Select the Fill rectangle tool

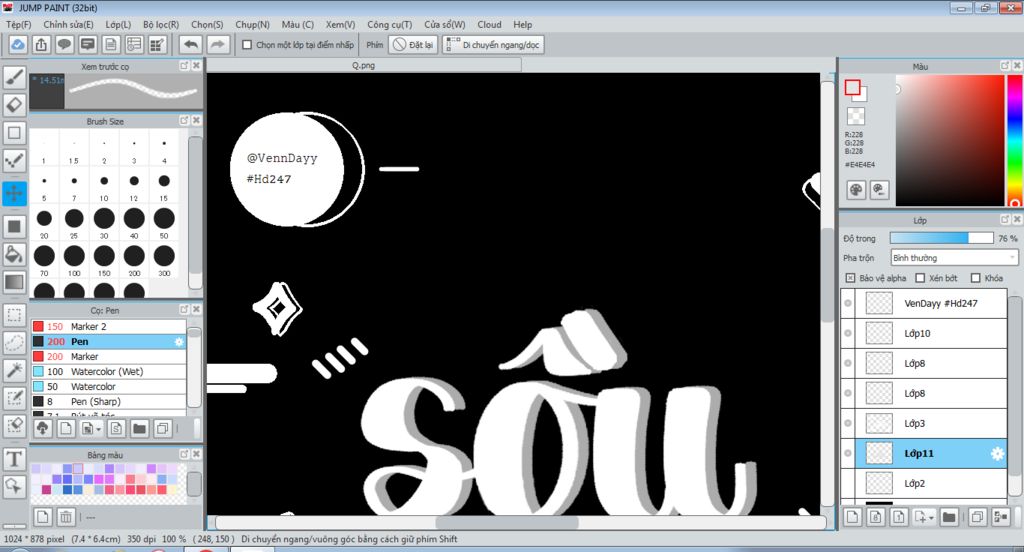pyautogui.click(x=14, y=227)
